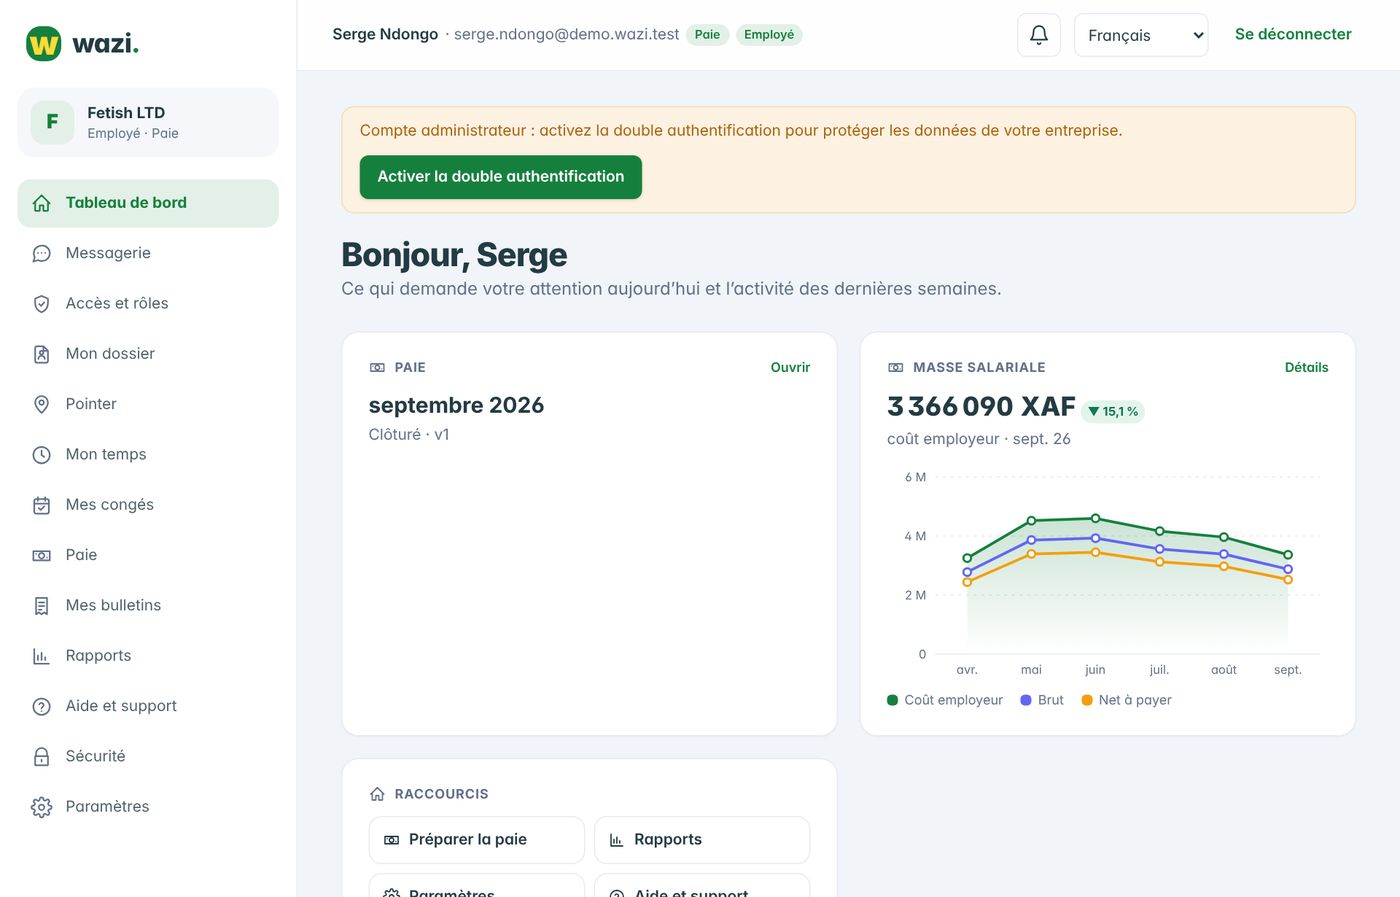Click the Pointer location pin icon
This screenshot has width=1400, height=897.
[x=41, y=404]
